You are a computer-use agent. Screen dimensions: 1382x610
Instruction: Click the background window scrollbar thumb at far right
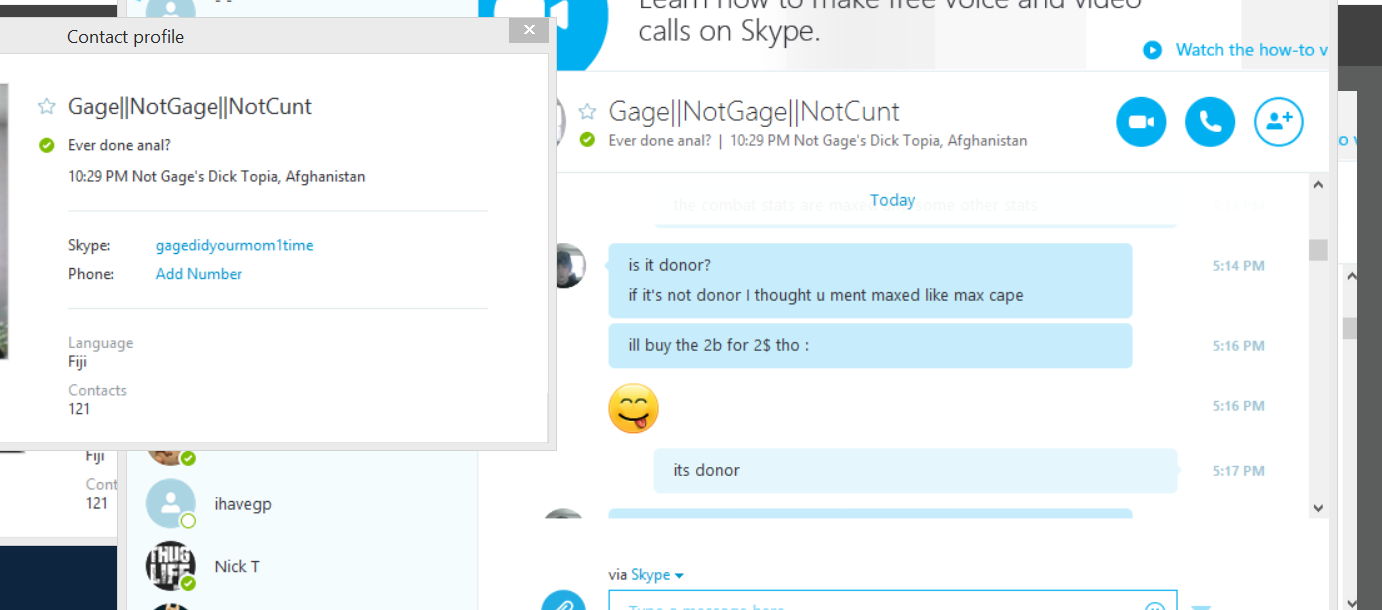click(x=1350, y=328)
